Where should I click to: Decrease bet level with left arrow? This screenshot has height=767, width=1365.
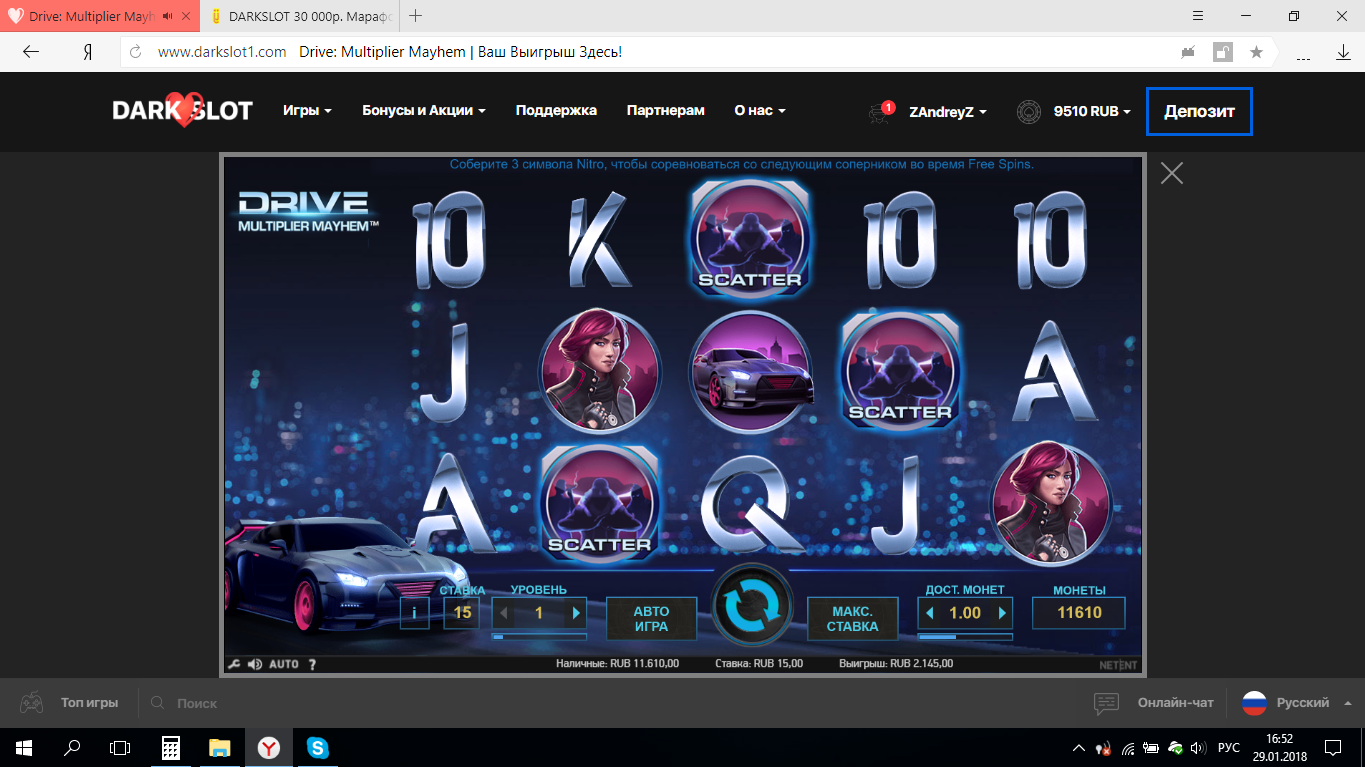click(503, 613)
